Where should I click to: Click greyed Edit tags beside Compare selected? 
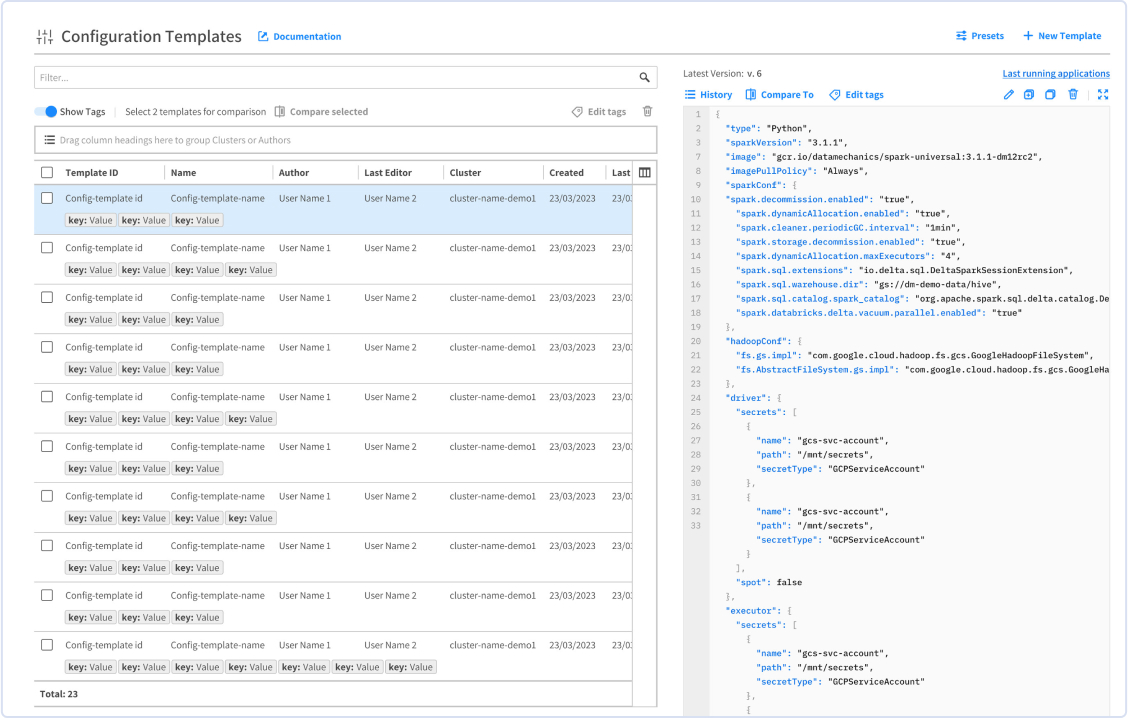599,112
